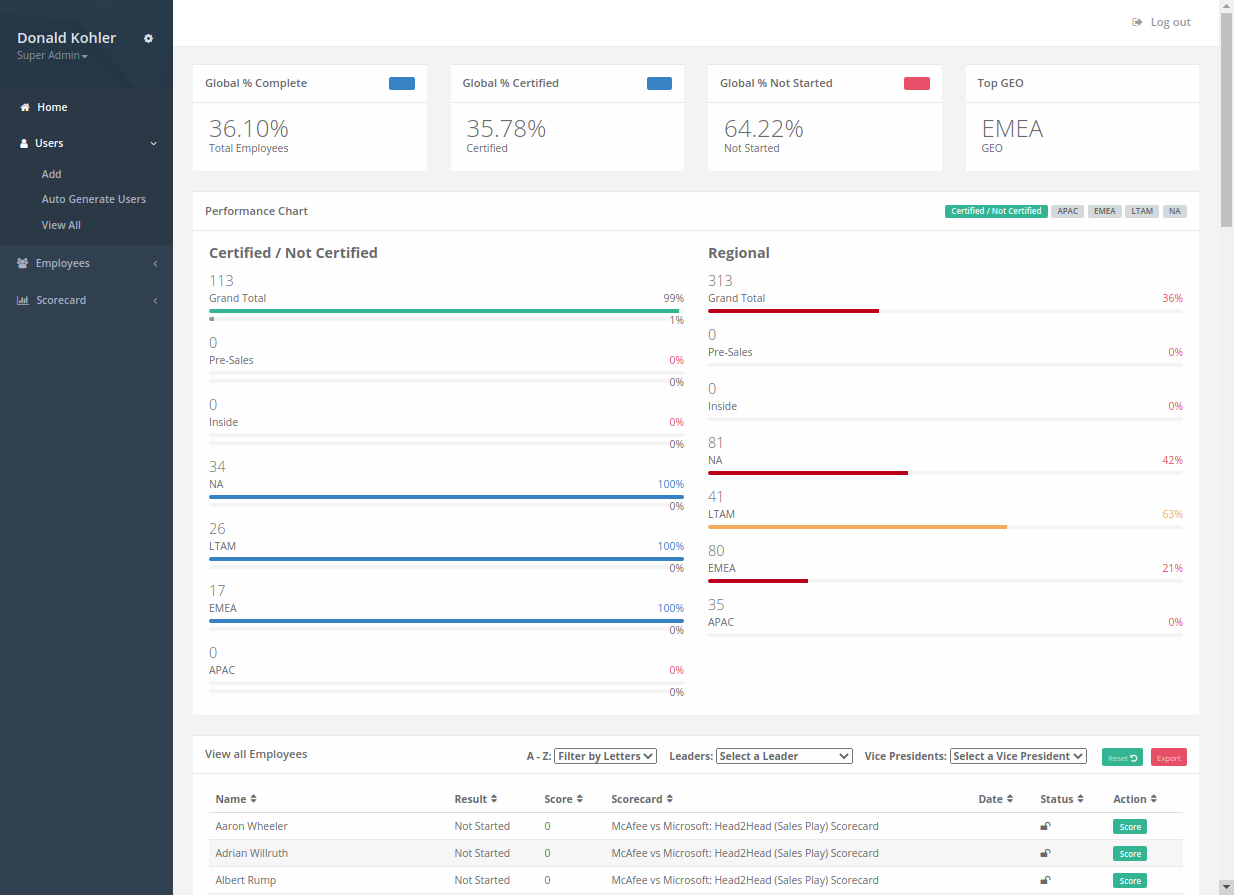Expand the Employees menu chevron
The width and height of the screenshot is (1234, 895).
point(155,264)
